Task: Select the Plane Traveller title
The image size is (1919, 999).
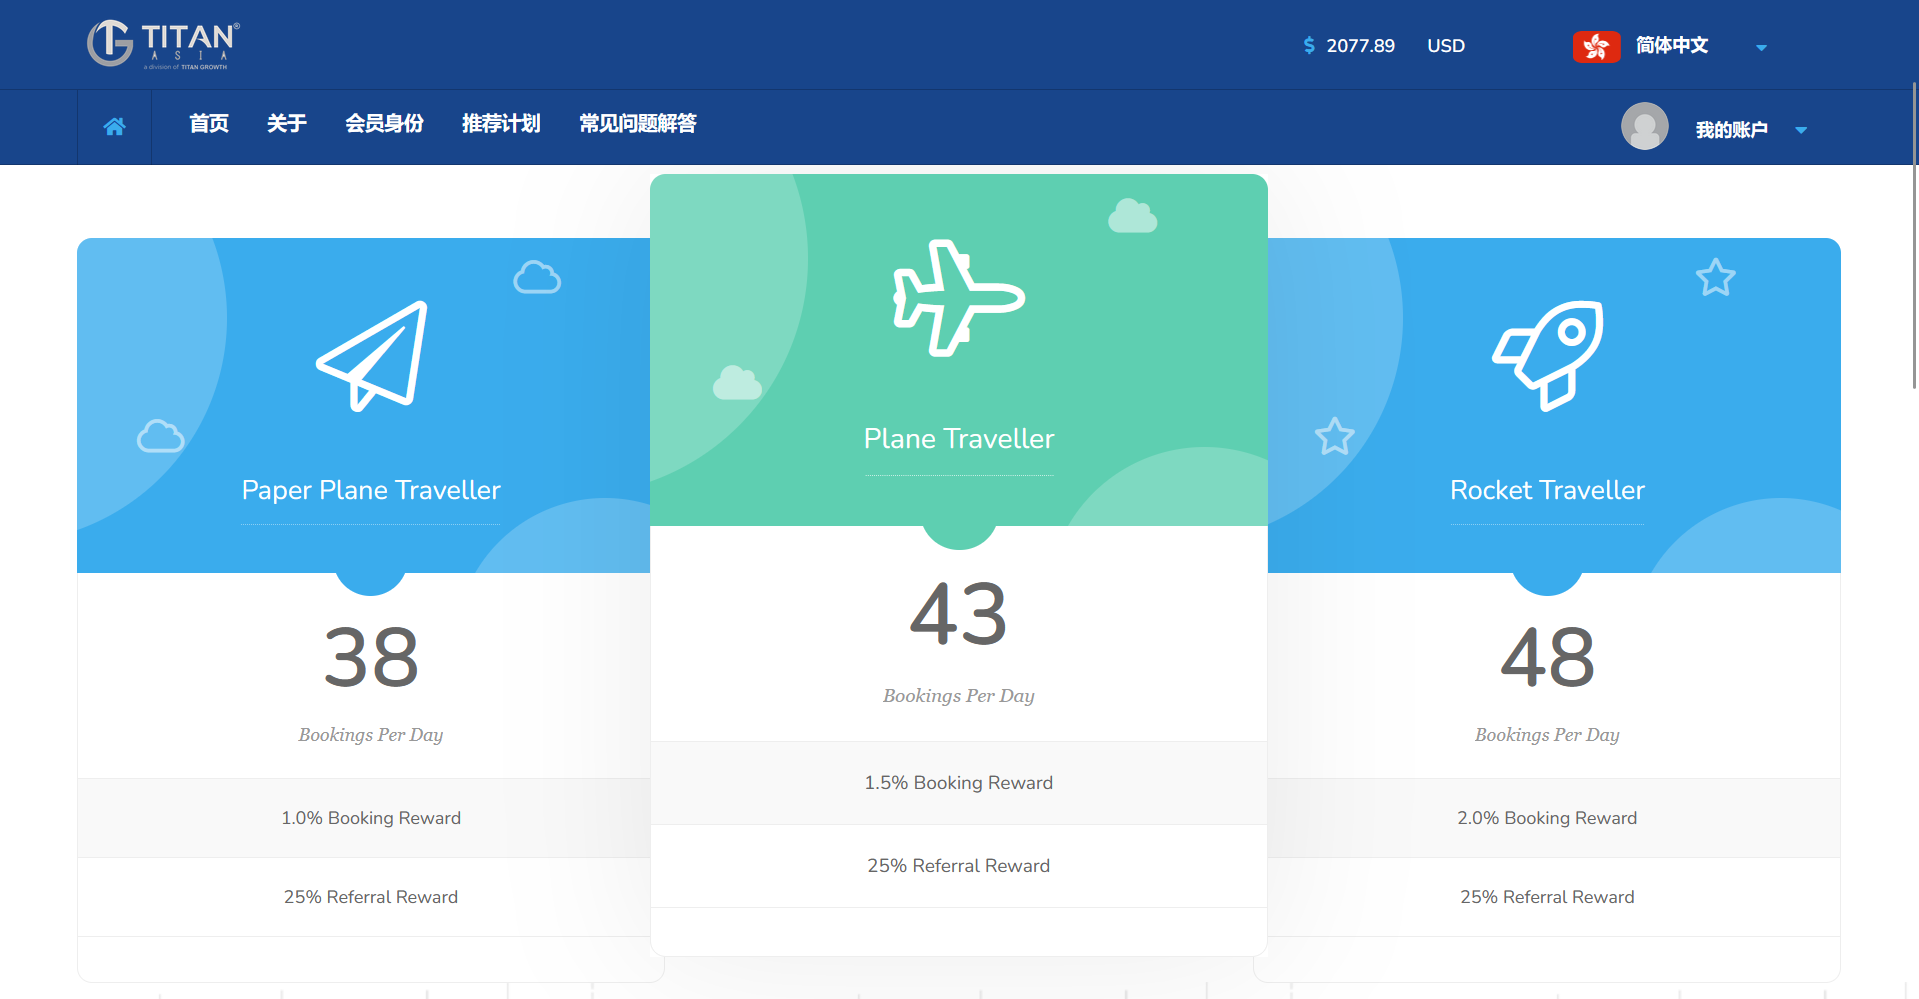Action: [x=958, y=439]
